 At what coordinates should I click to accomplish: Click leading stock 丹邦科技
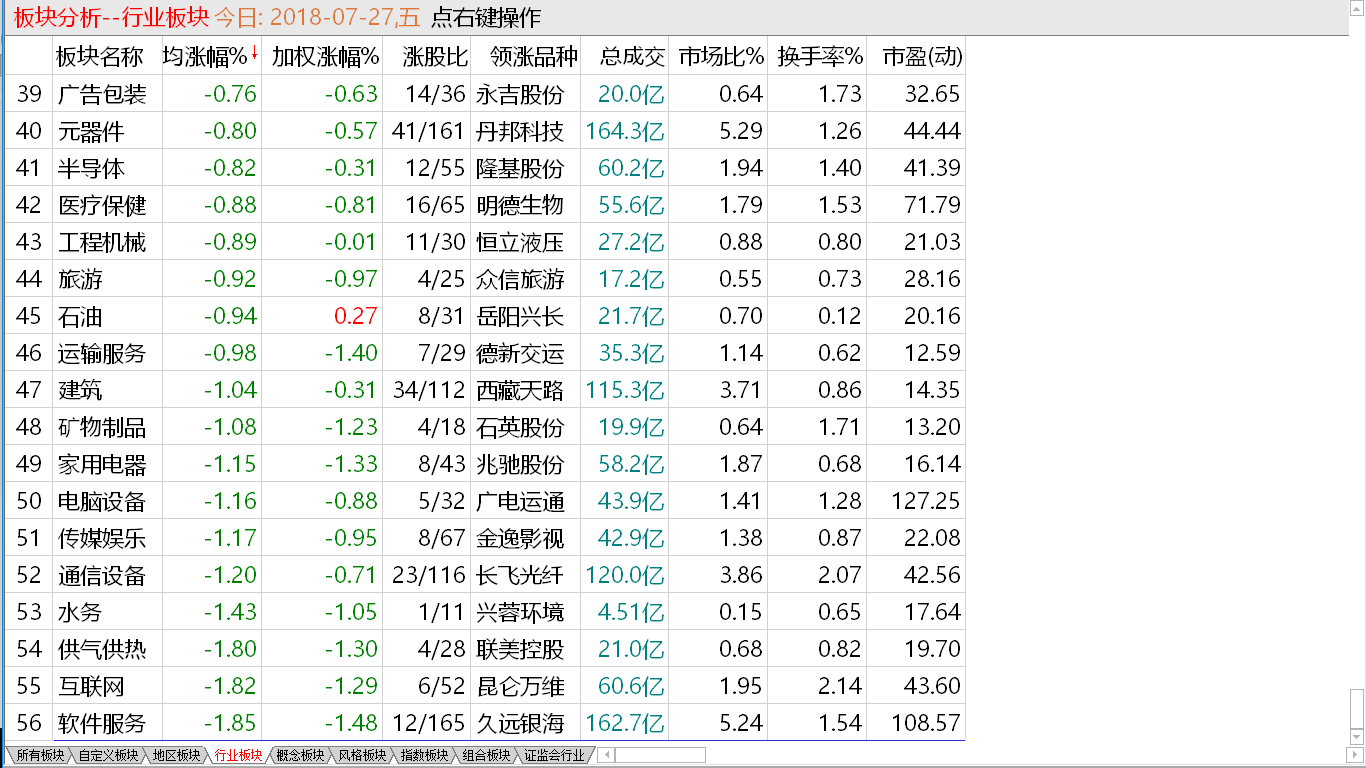click(x=520, y=131)
